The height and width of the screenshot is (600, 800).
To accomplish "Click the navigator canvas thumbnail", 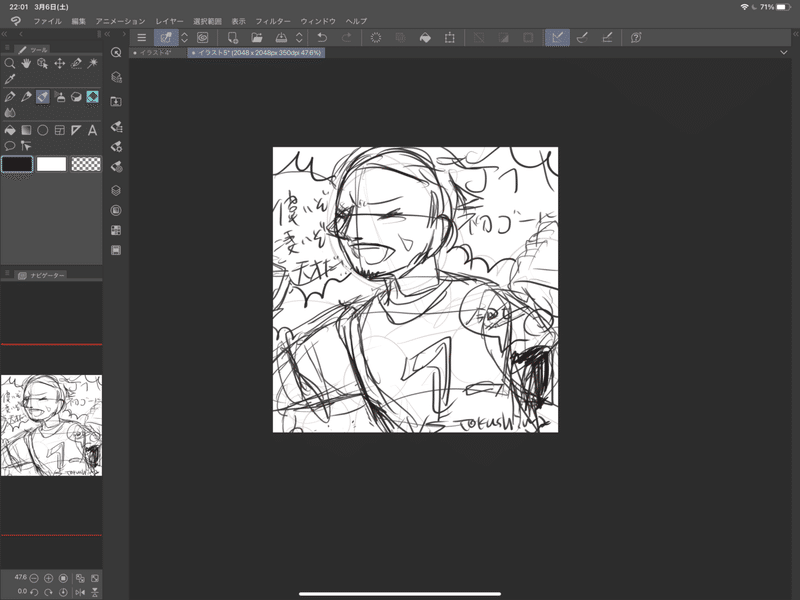I will (x=52, y=426).
